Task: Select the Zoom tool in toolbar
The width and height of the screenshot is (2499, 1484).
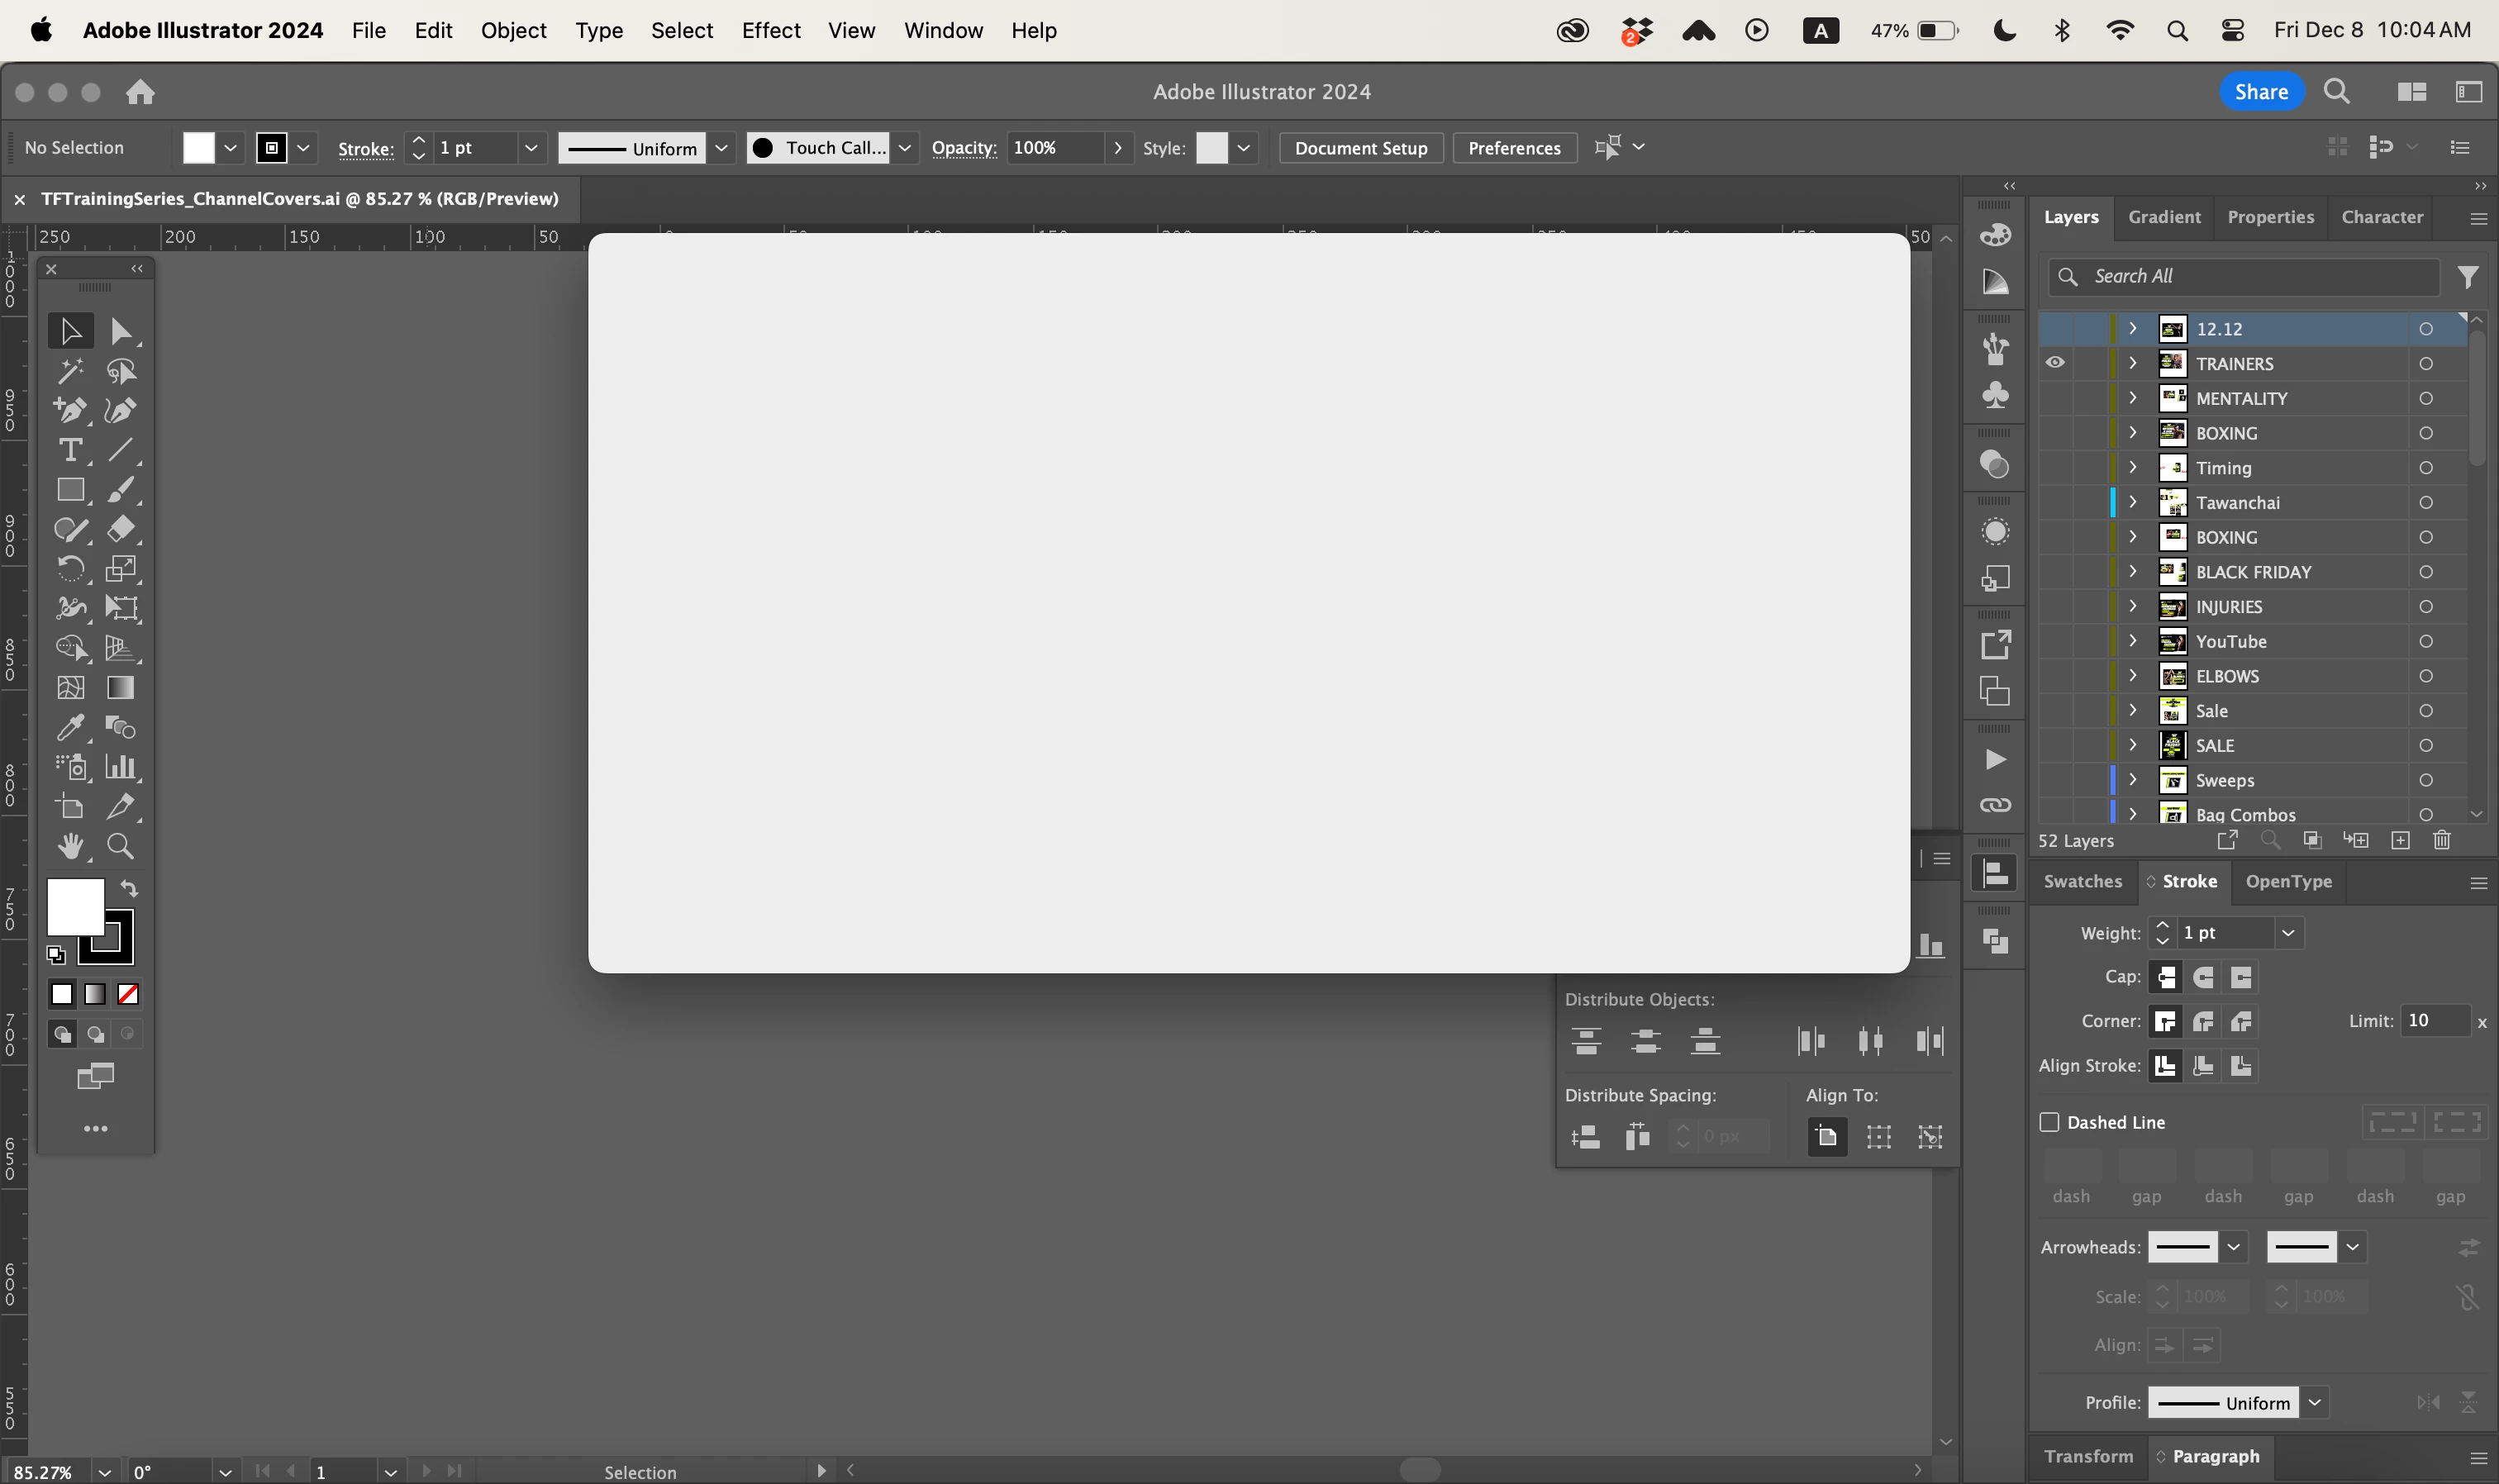Action: [120, 846]
